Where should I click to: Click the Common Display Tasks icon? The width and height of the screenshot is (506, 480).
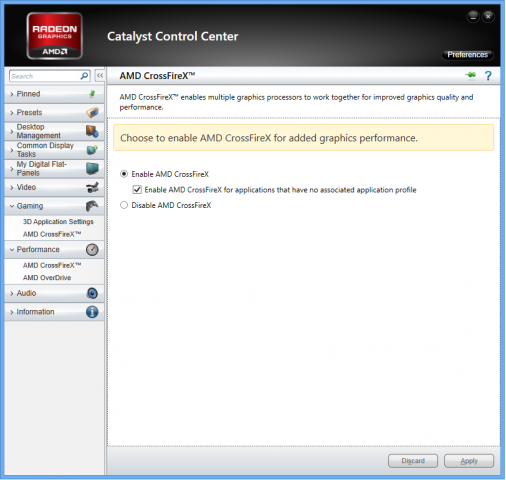92,150
